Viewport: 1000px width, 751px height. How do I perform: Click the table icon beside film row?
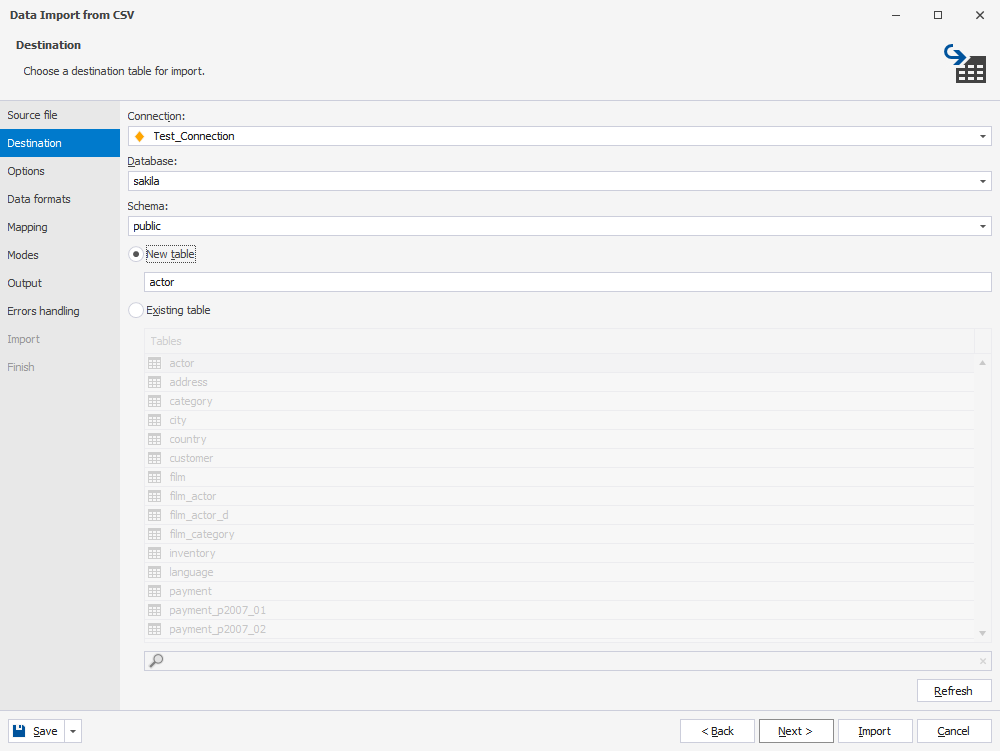pos(154,478)
